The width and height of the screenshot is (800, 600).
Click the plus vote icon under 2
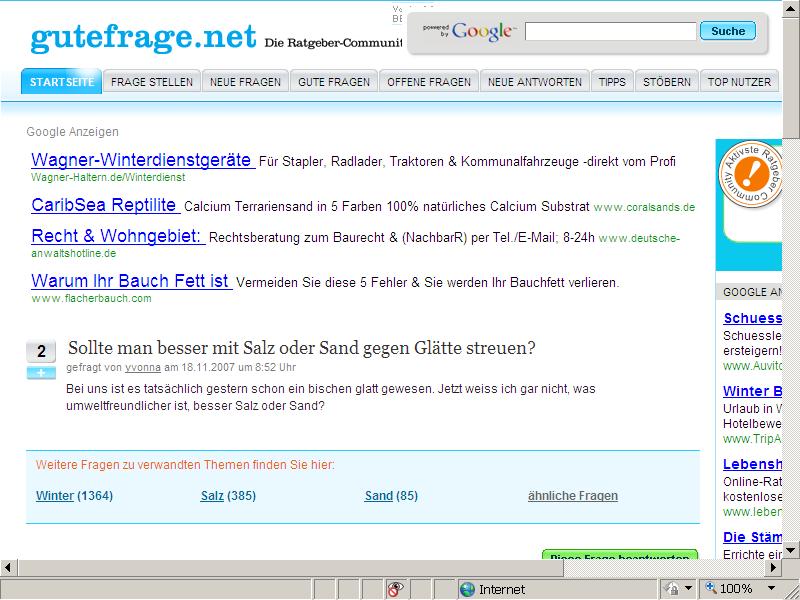41,373
